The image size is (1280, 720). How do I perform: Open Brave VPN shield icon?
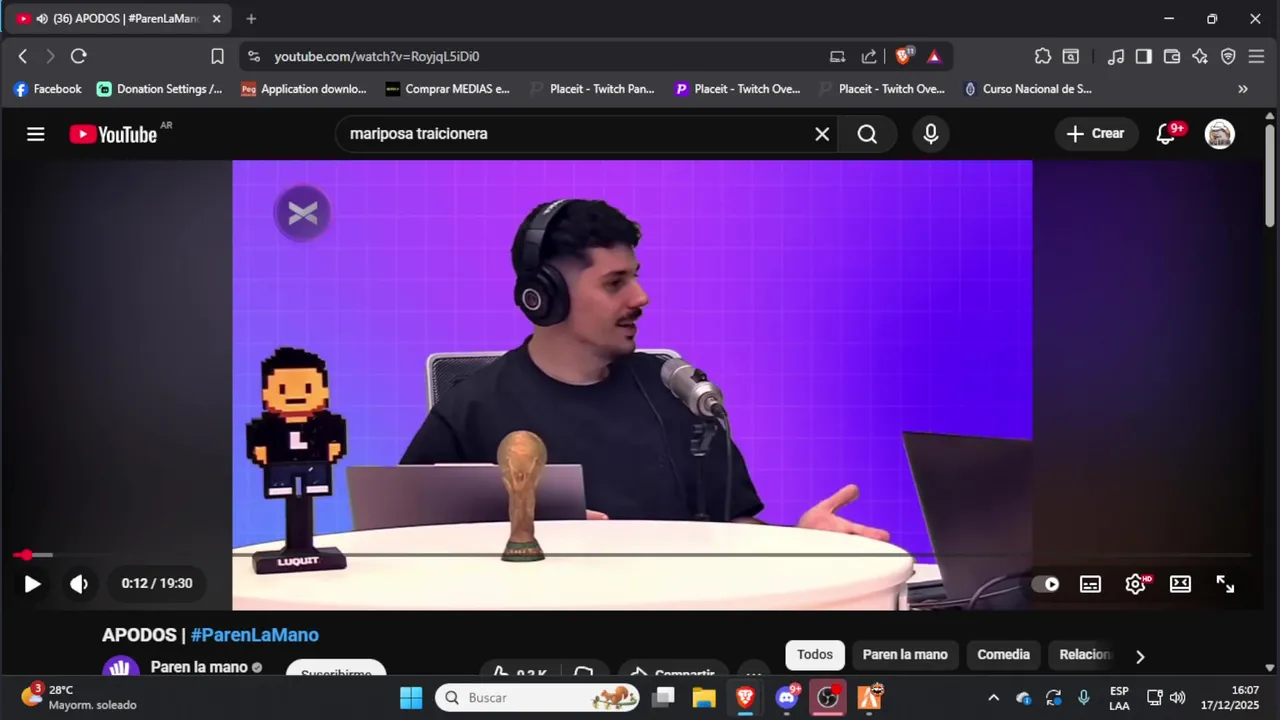click(x=1228, y=56)
